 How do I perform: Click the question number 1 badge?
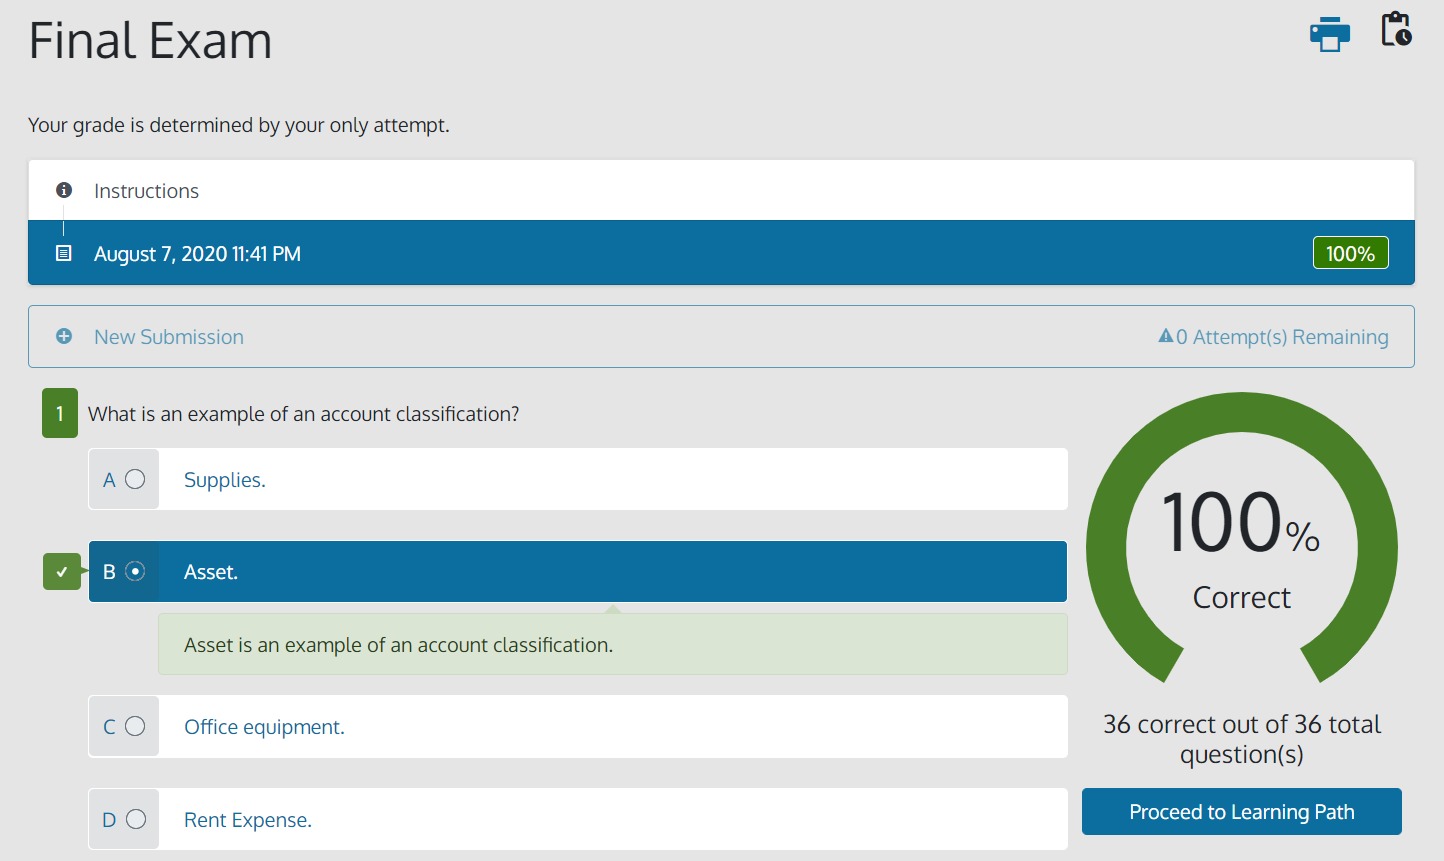pyautogui.click(x=60, y=414)
